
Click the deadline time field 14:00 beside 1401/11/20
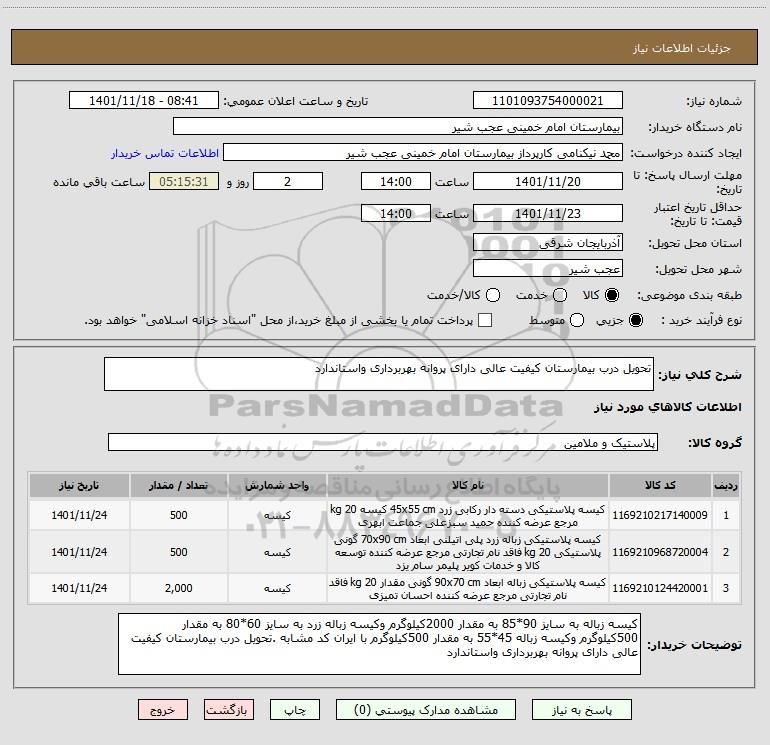396,181
